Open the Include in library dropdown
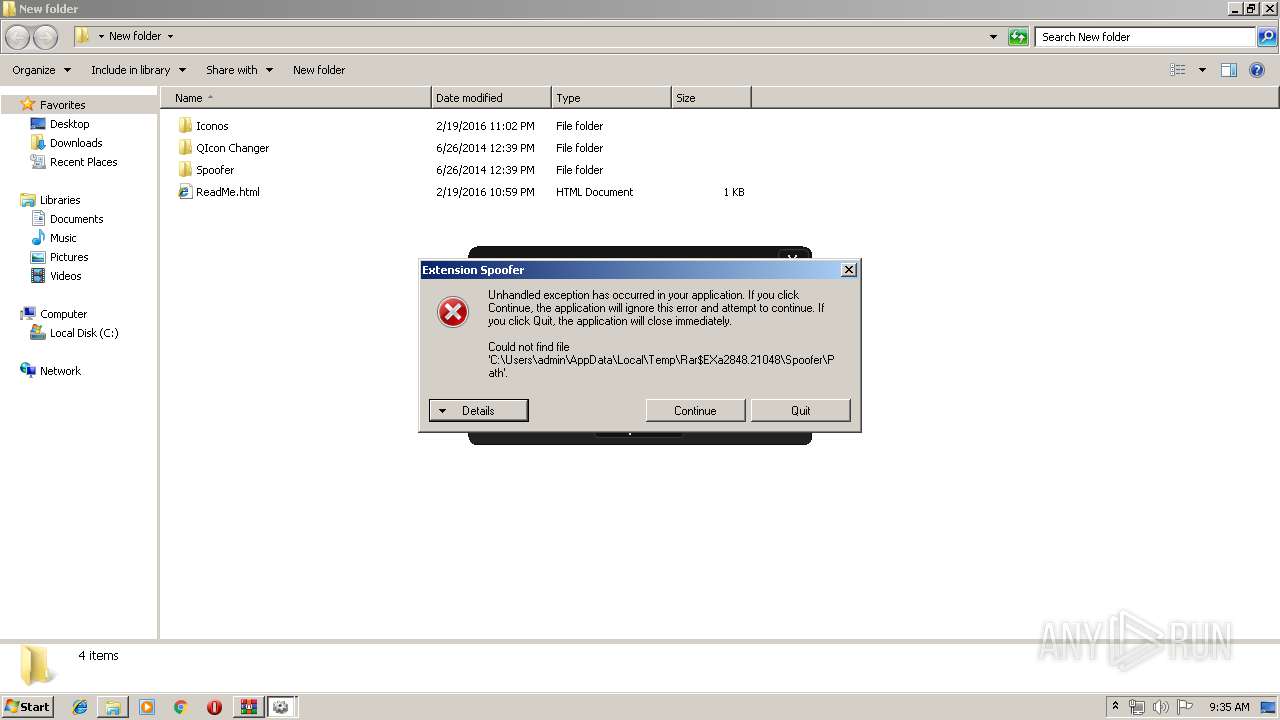The height and width of the screenshot is (720, 1280). pyautogui.click(x=139, y=70)
